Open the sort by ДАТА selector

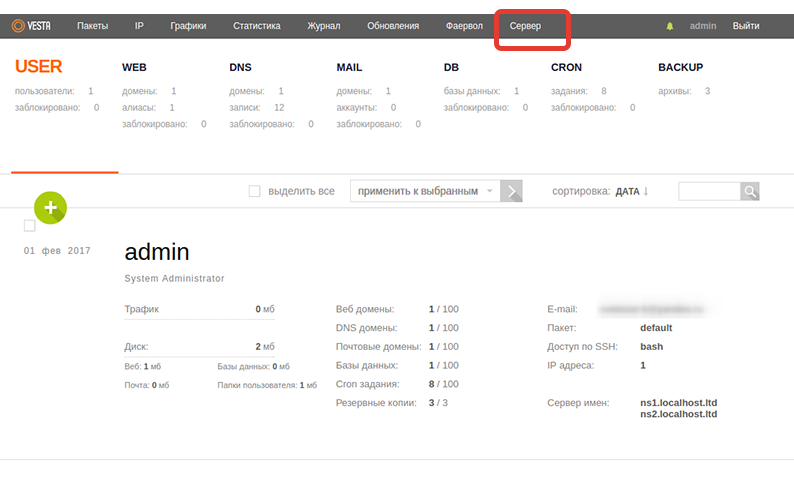click(x=627, y=191)
